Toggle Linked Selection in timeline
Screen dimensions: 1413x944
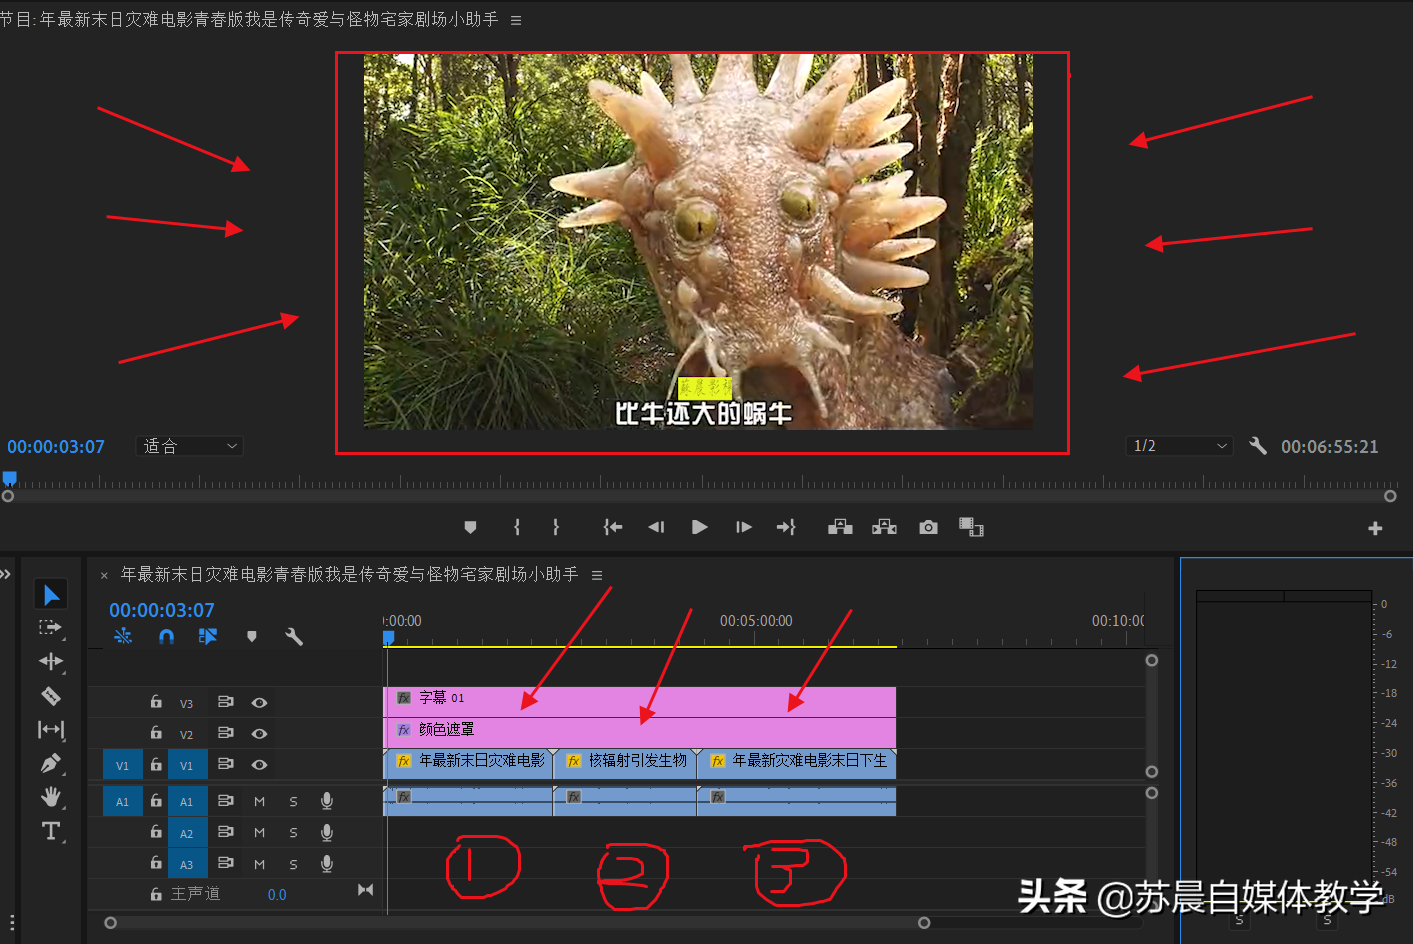coord(208,636)
